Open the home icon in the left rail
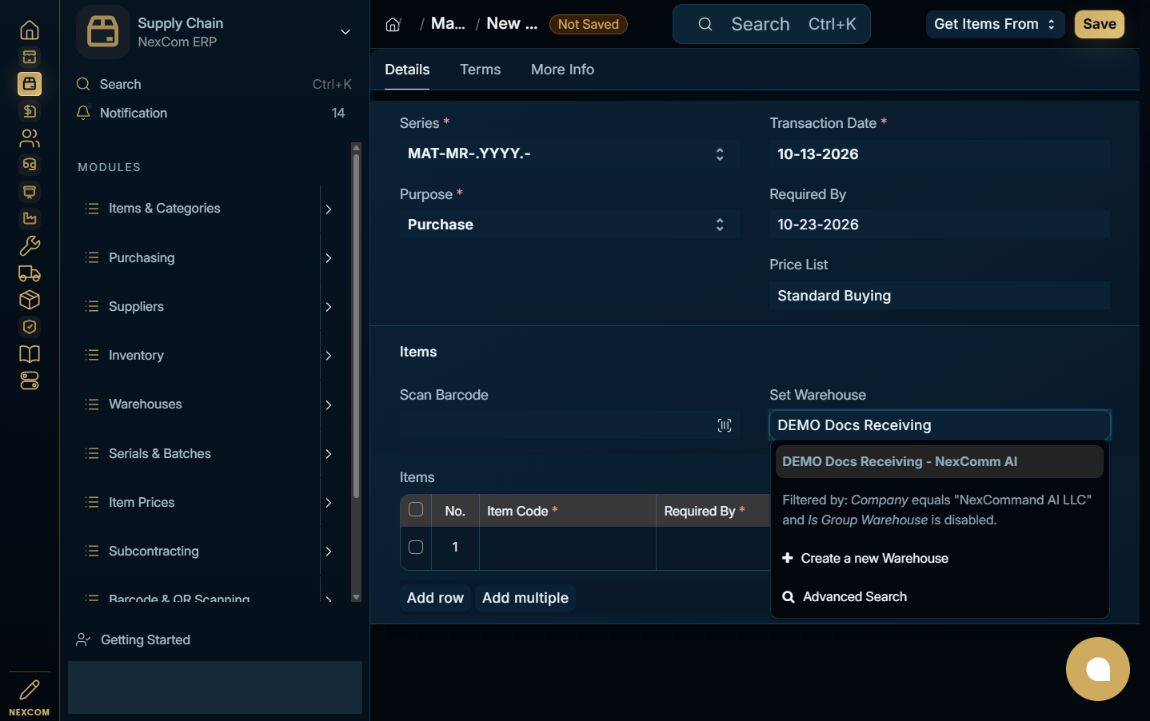 (29, 30)
